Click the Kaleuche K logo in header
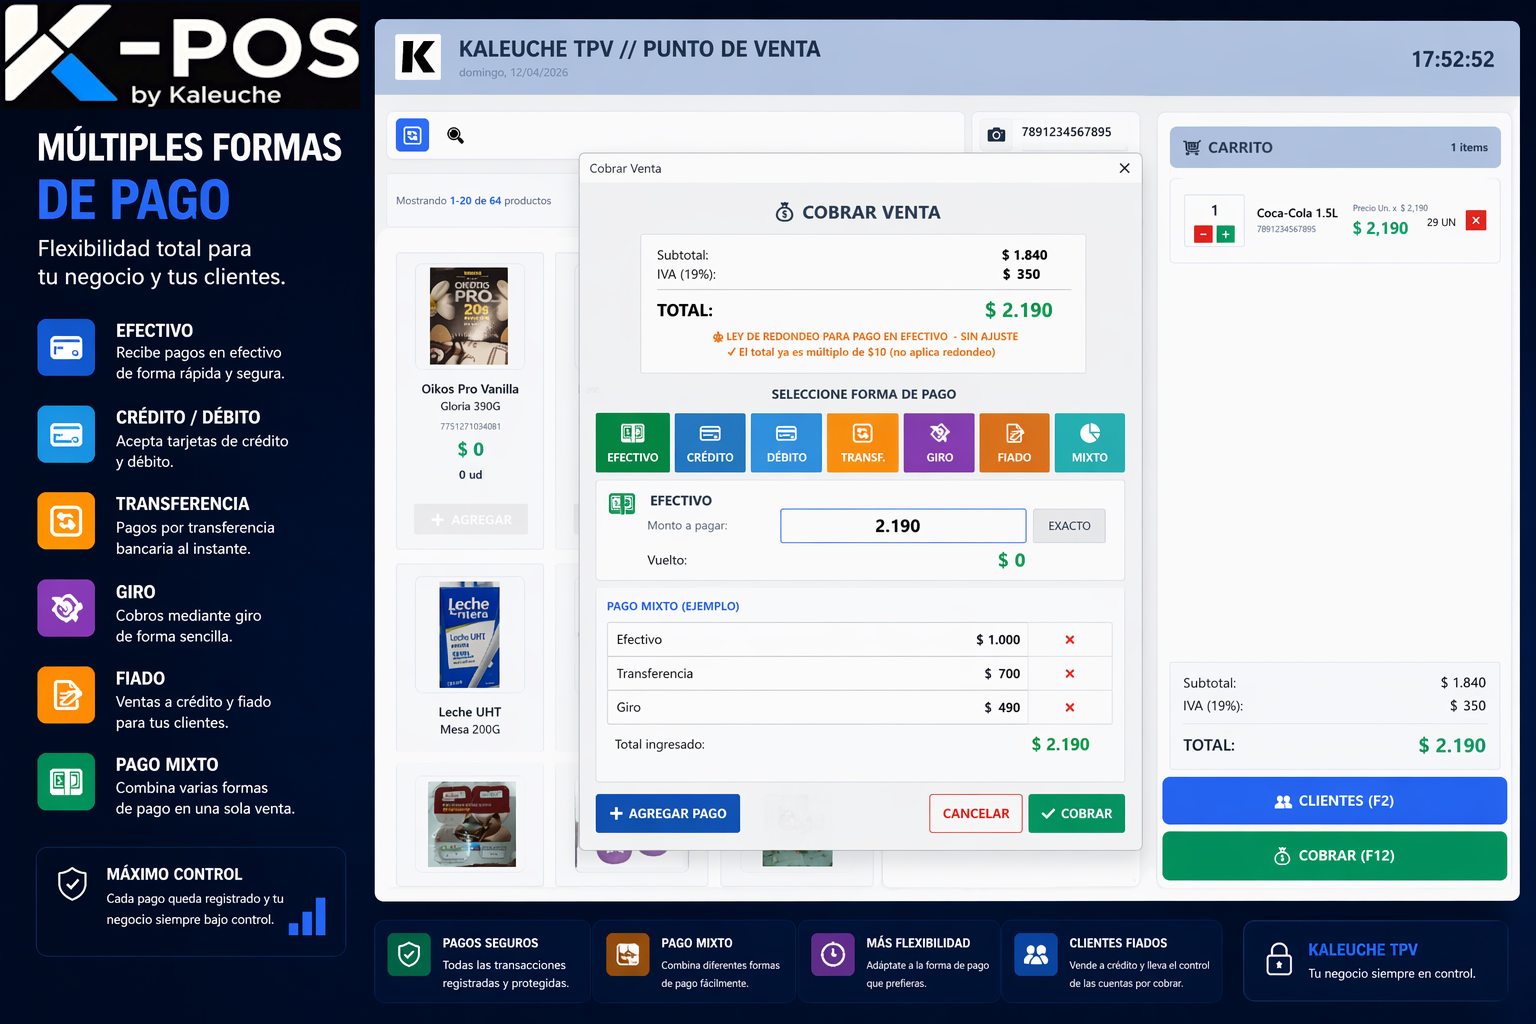Screen dimensions: 1536x1024 [x=418, y=58]
